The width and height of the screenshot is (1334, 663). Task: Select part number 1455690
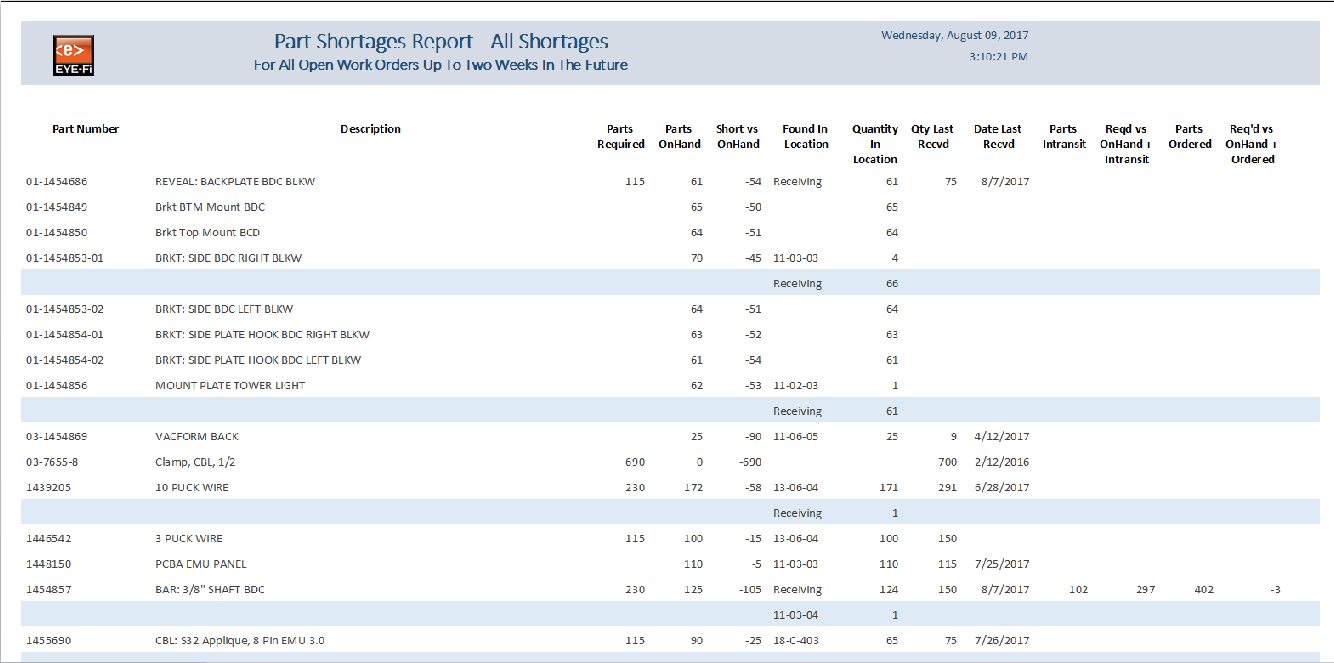(x=48, y=641)
